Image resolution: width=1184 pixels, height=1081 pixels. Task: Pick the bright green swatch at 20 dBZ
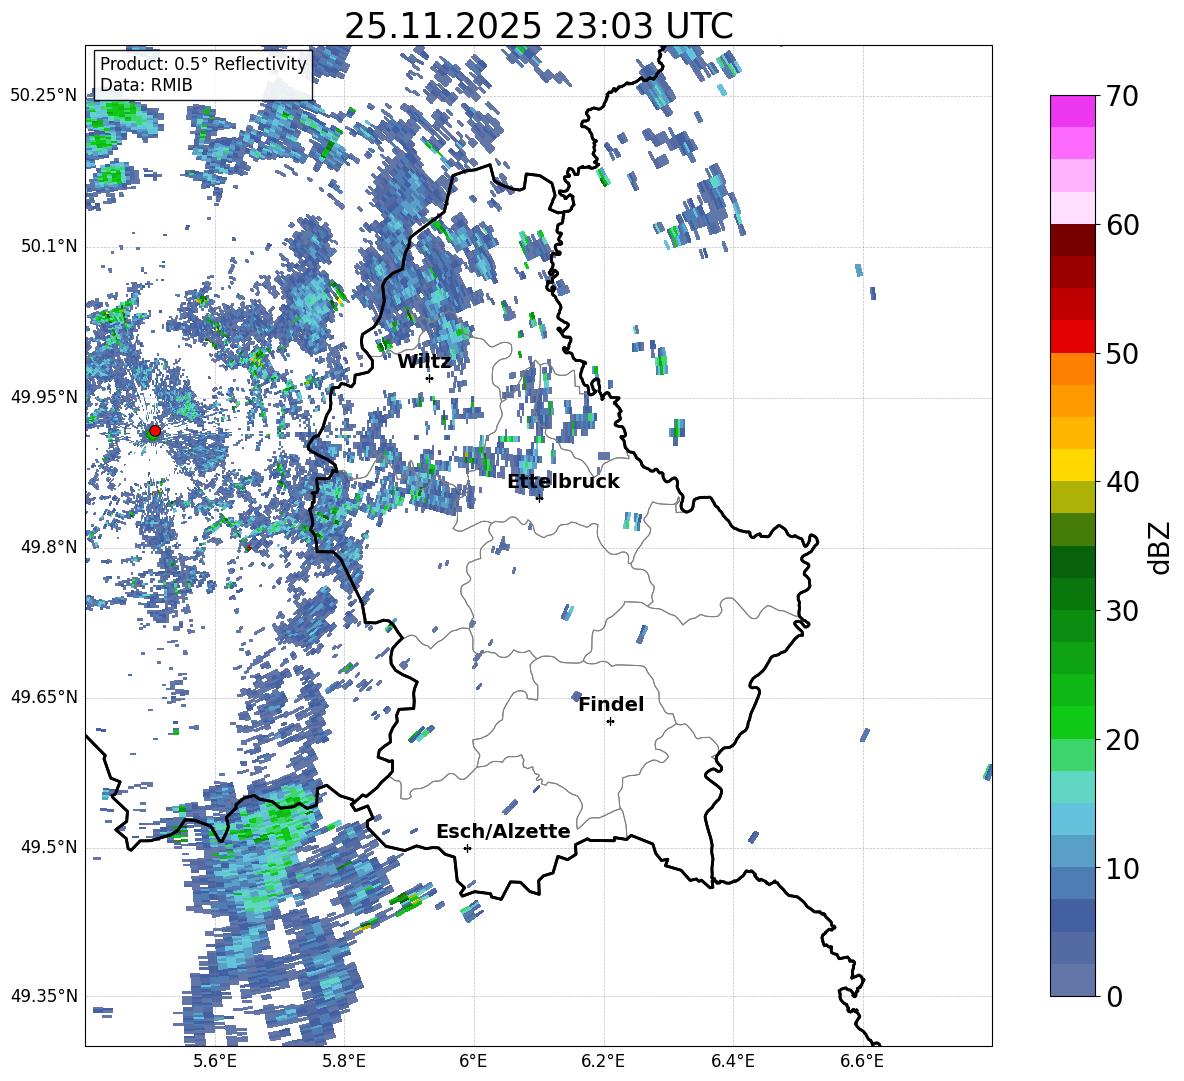[1072, 722]
